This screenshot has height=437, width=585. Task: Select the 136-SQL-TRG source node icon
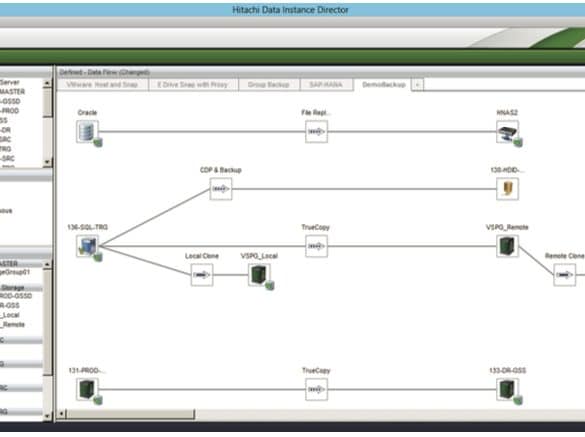point(87,246)
